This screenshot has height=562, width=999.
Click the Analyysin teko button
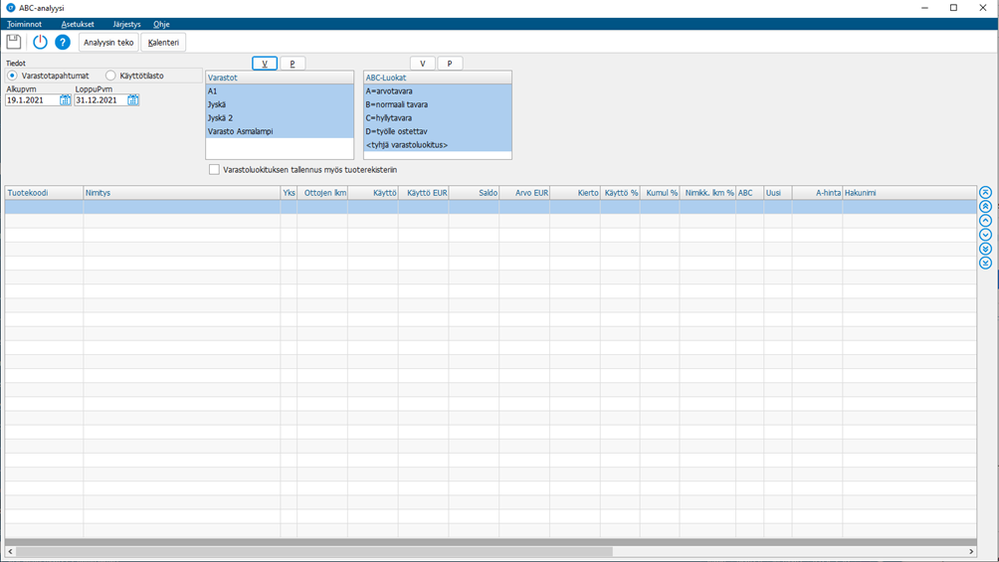tap(108, 43)
